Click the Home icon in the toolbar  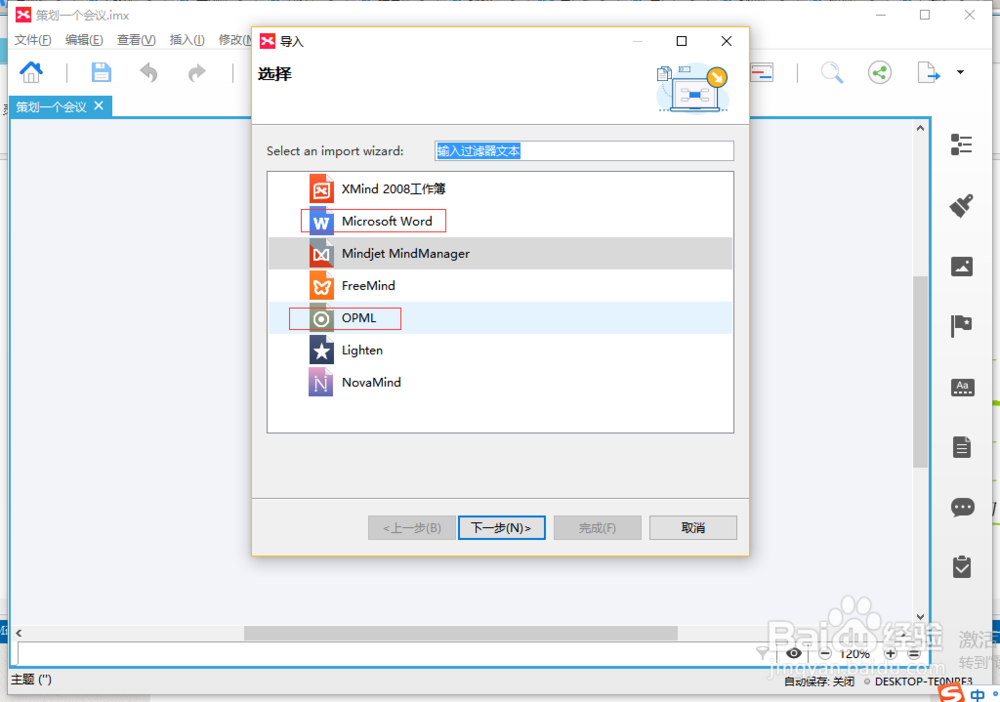click(x=31, y=72)
